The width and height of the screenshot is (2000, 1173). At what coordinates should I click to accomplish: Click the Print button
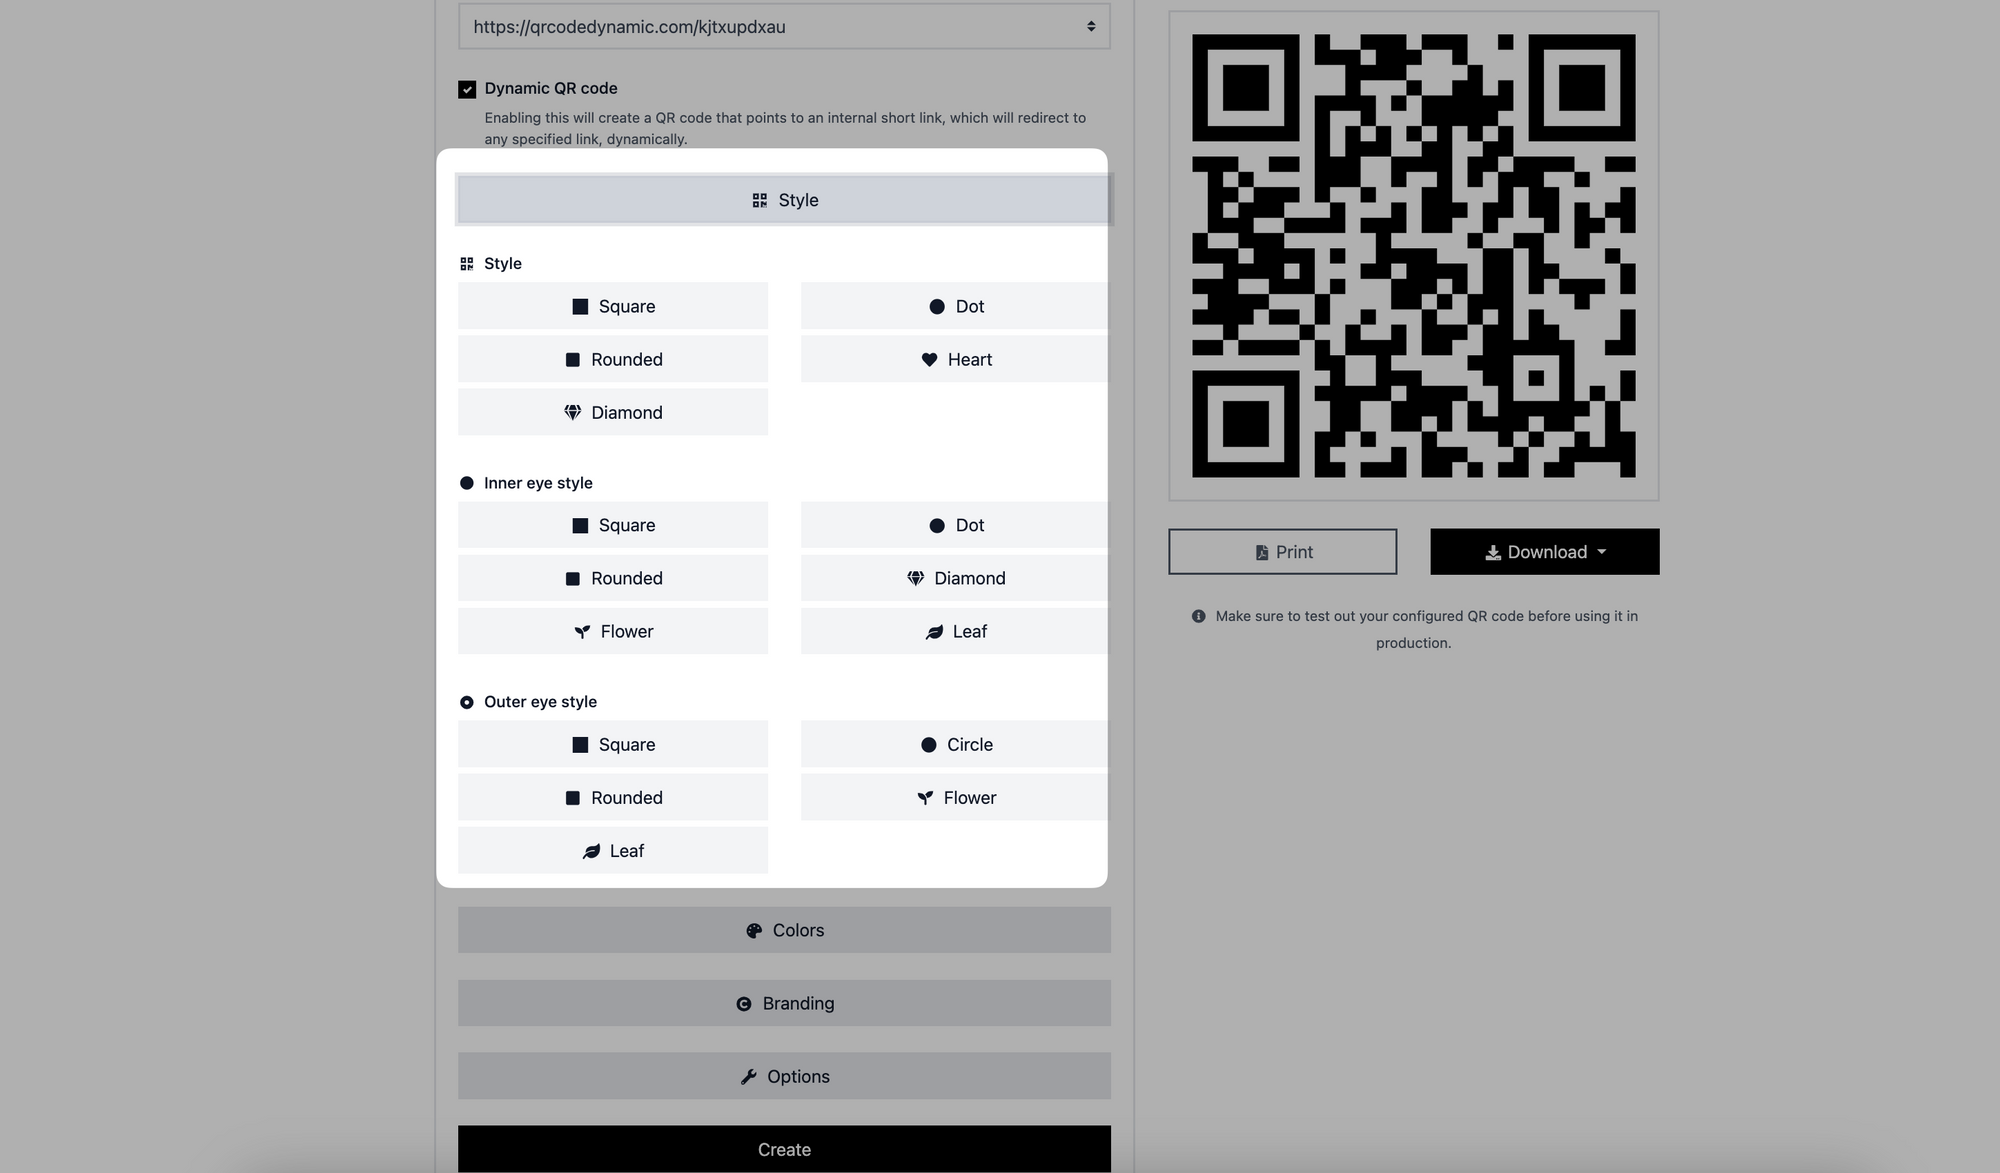pos(1283,550)
